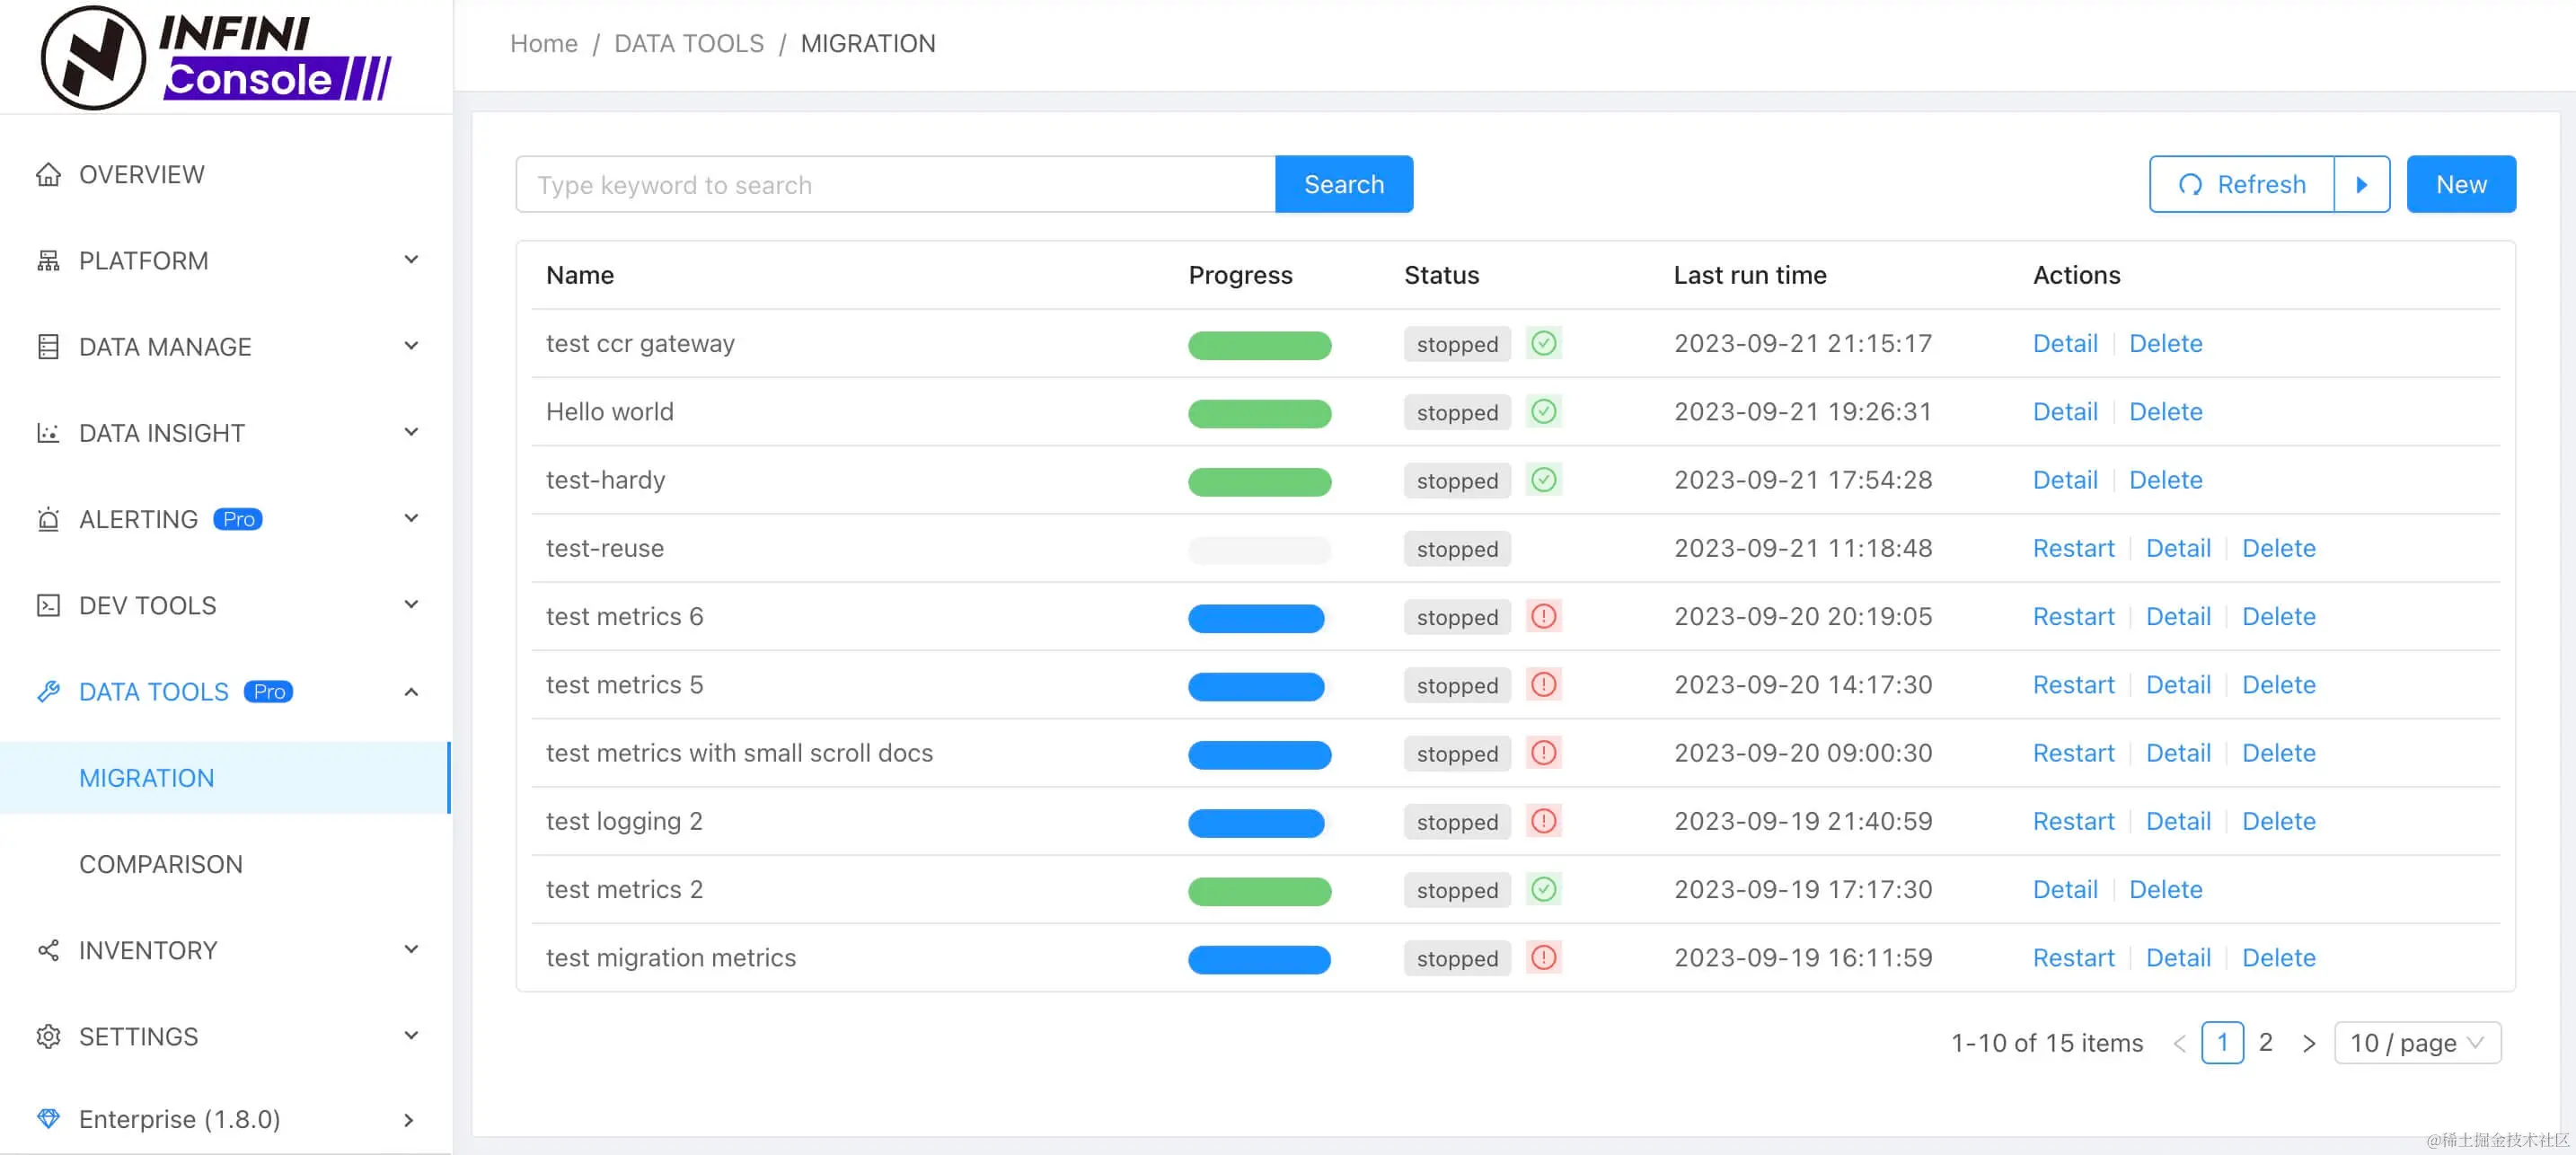Open the COMPARISON menu item
Viewport: 2576px width, 1155px height.
point(161,864)
